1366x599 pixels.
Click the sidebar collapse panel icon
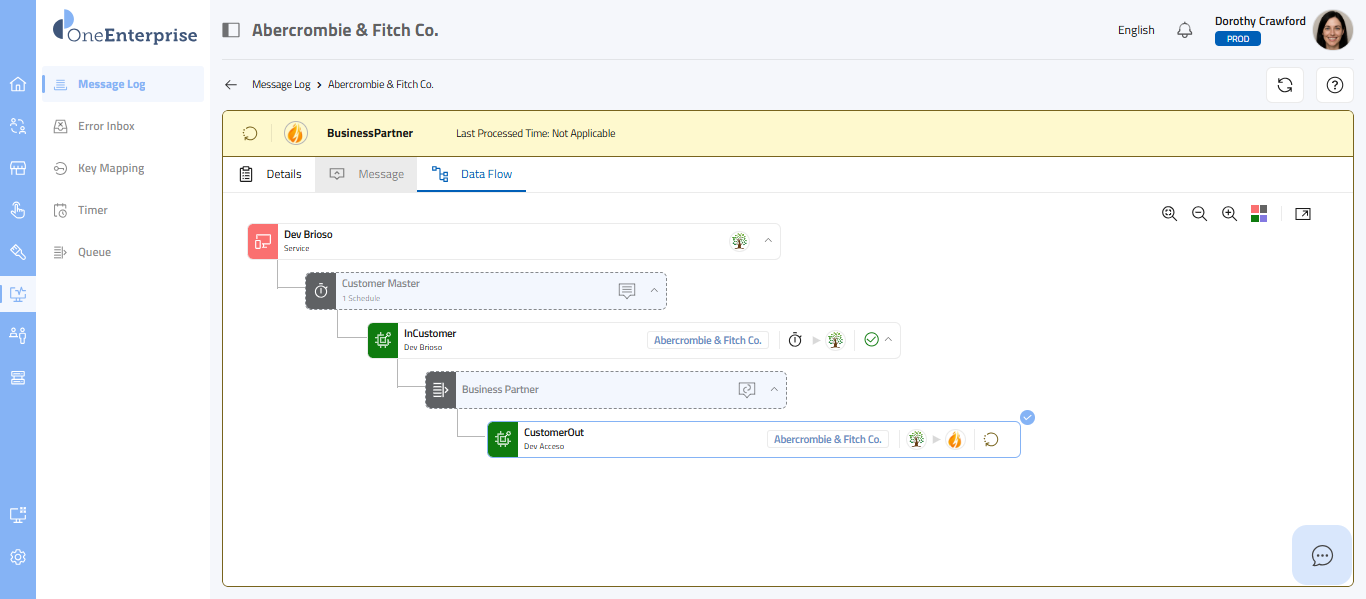(x=231, y=30)
